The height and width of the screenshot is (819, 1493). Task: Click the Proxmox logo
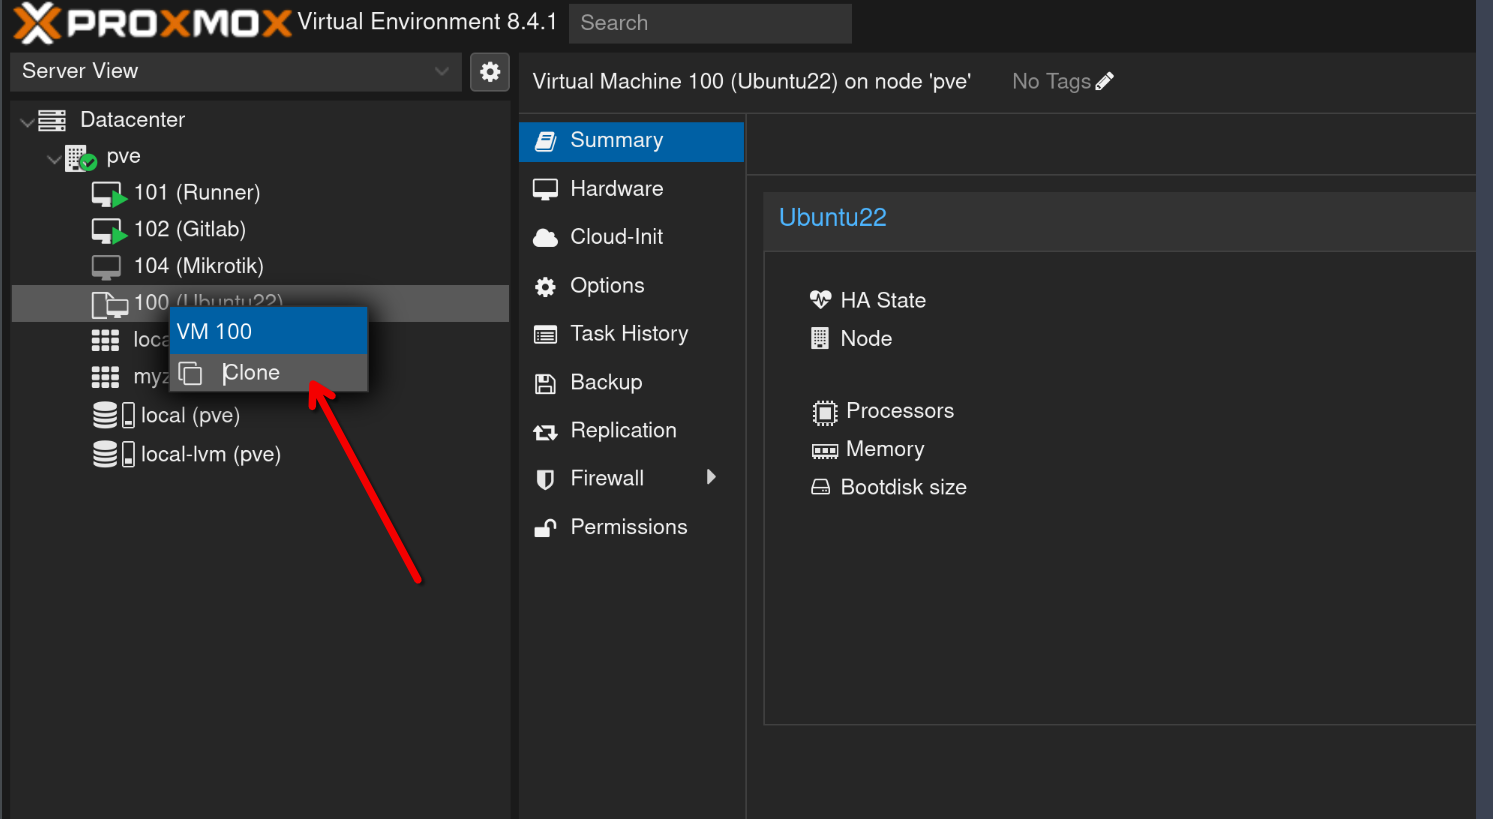pos(152,22)
